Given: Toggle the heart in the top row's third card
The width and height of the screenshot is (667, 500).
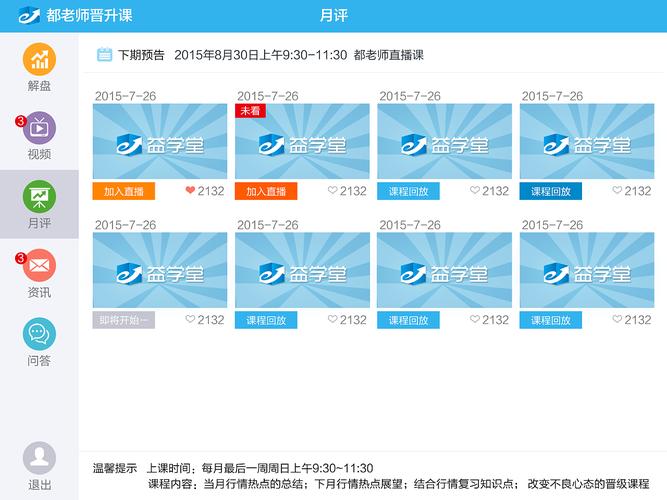Looking at the screenshot, I should pos(475,190).
